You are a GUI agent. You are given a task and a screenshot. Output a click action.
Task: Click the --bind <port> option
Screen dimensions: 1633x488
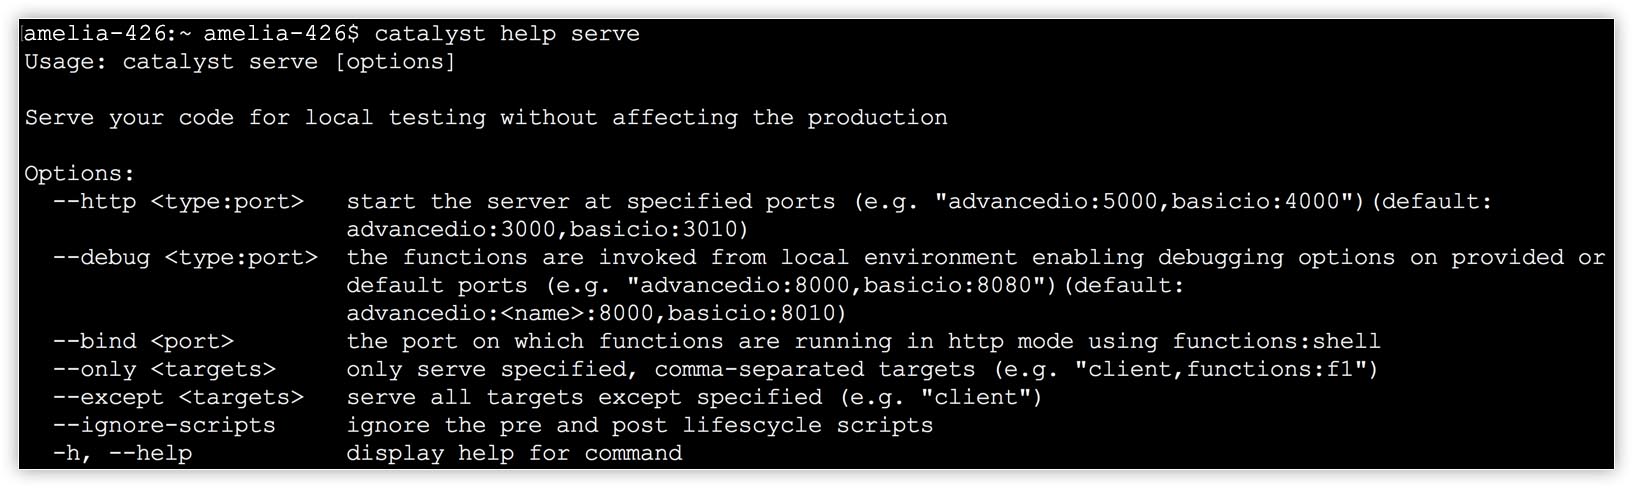(x=143, y=342)
